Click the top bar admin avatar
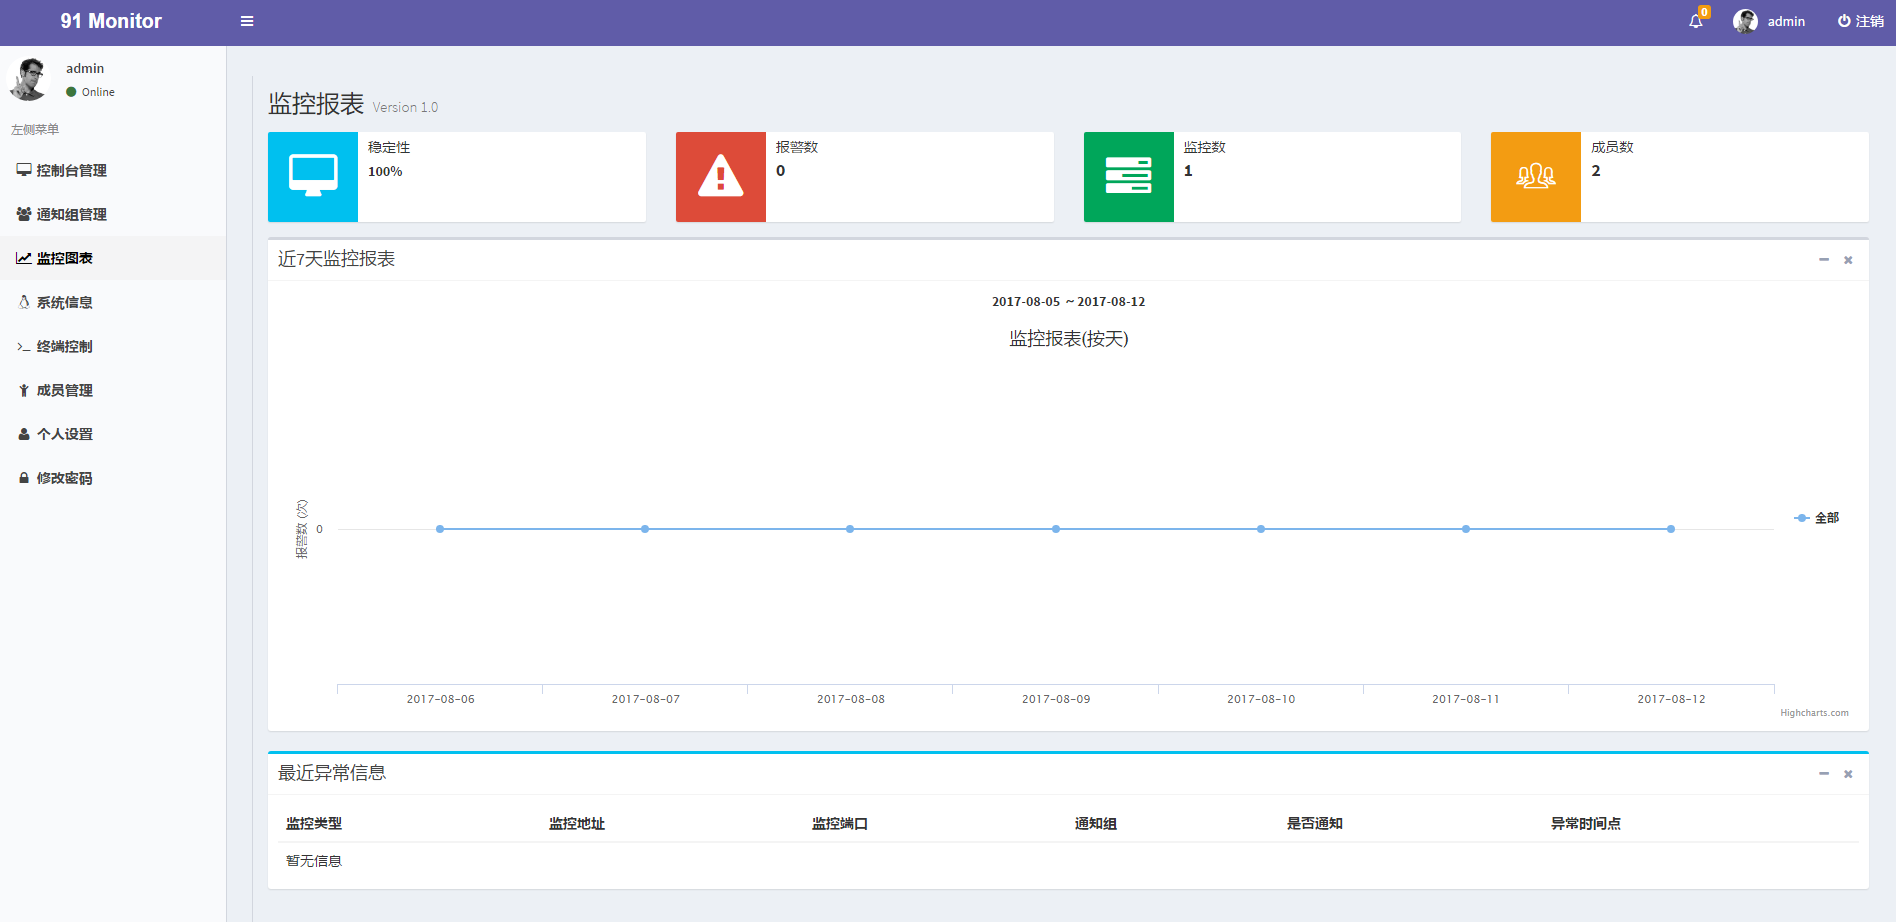 tap(1745, 21)
